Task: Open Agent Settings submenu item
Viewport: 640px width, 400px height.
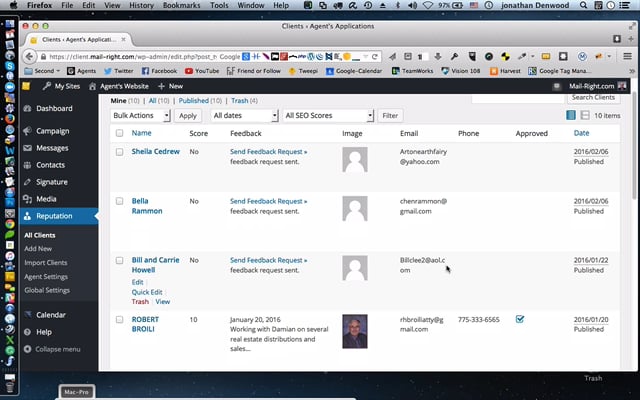Action: [x=46, y=276]
